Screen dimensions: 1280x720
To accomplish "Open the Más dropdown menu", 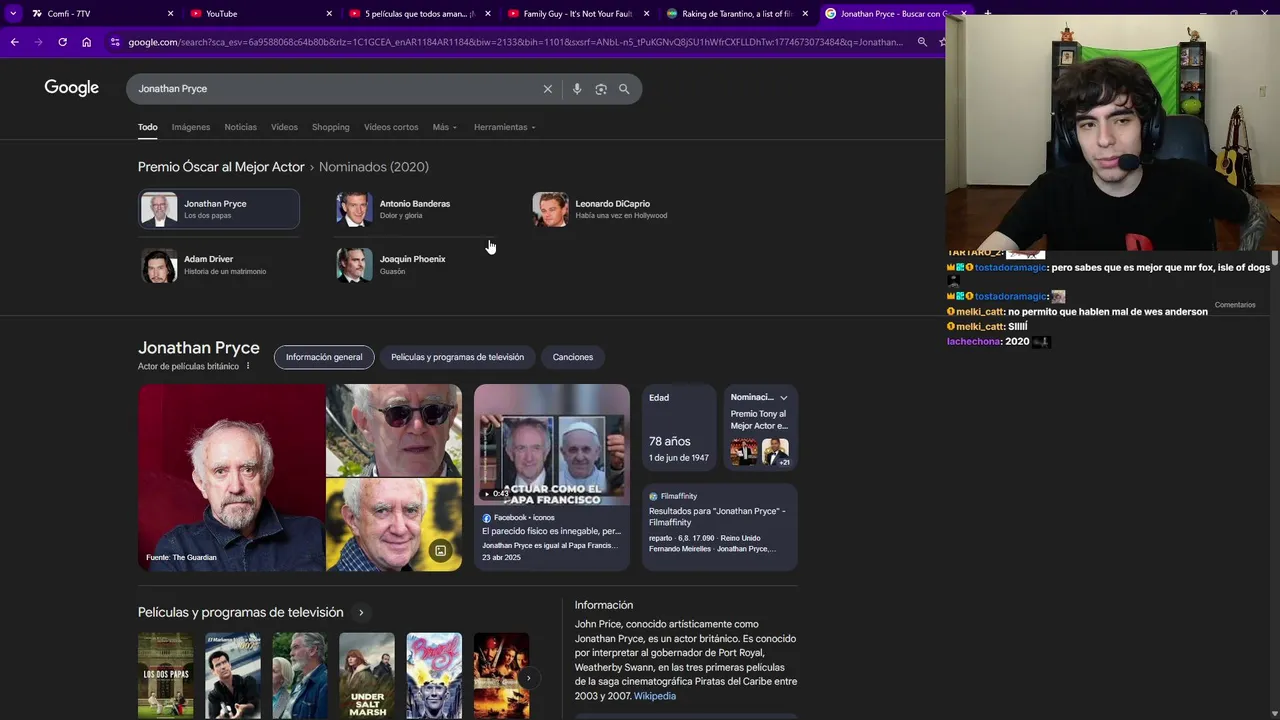I will tap(444, 127).
